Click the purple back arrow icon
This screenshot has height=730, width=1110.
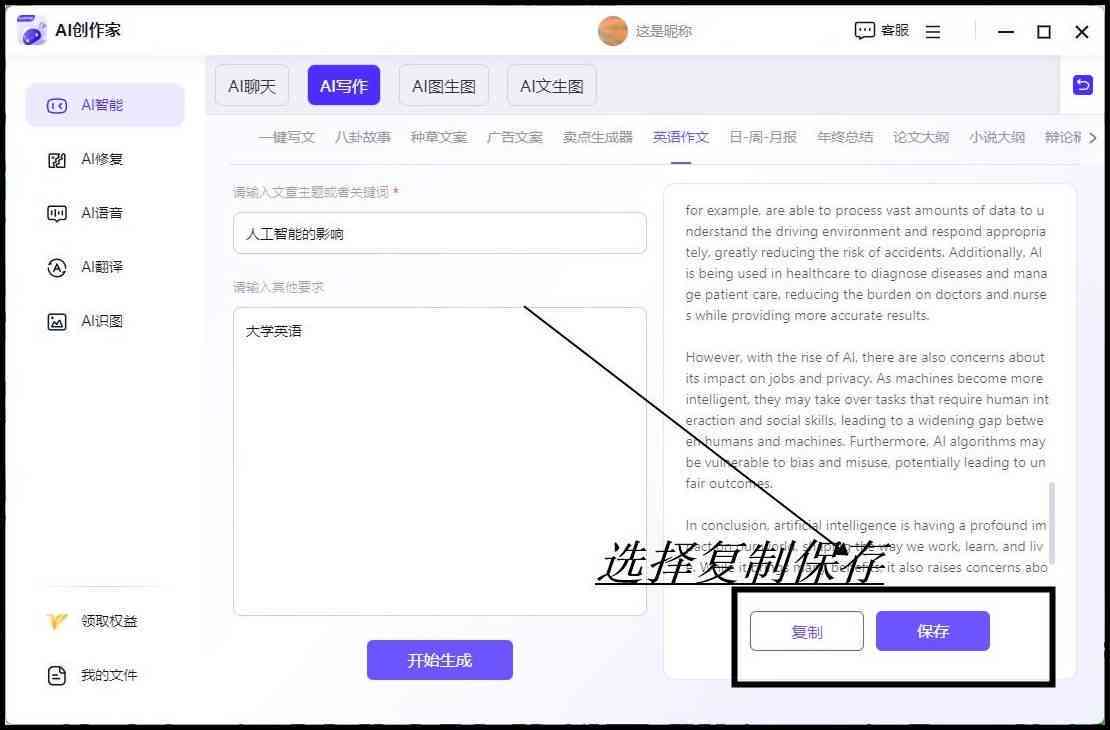click(1082, 85)
